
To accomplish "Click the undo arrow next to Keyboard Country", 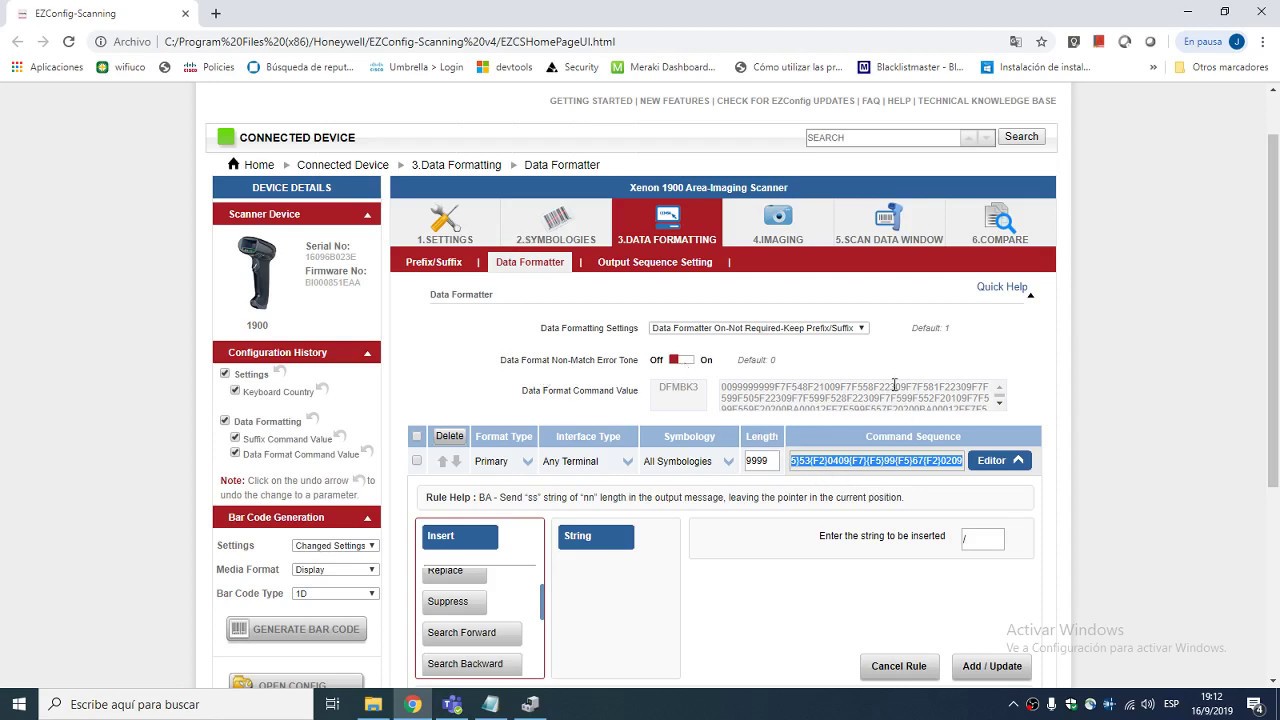I will (x=323, y=389).
